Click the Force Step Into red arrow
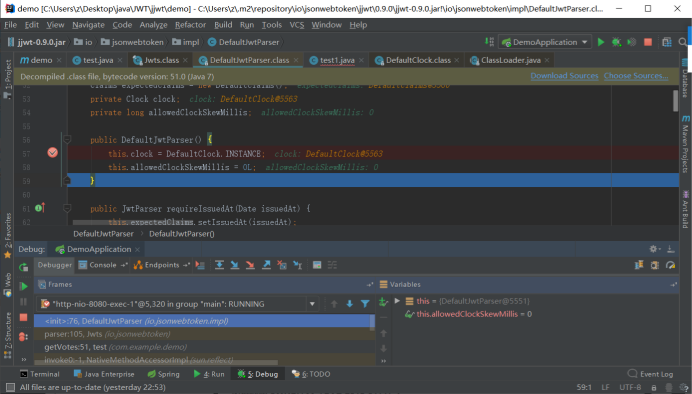The height and width of the screenshot is (394, 692). coord(250,265)
